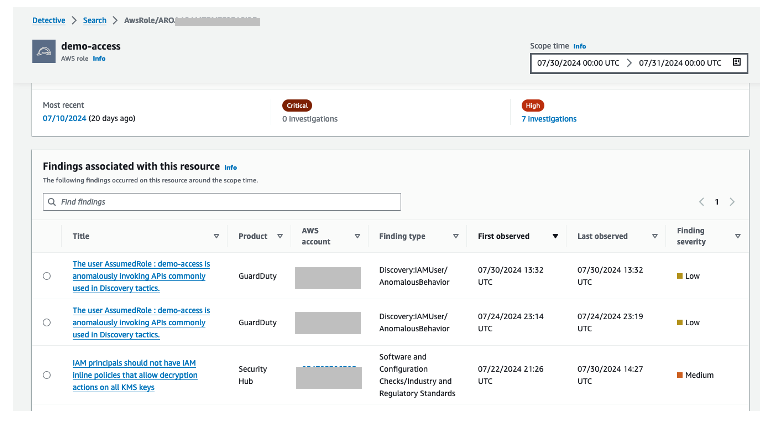Open the Search breadcrumb link
Image resolution: width=769 pixels, height=426 pixels.
pos(95,20)
